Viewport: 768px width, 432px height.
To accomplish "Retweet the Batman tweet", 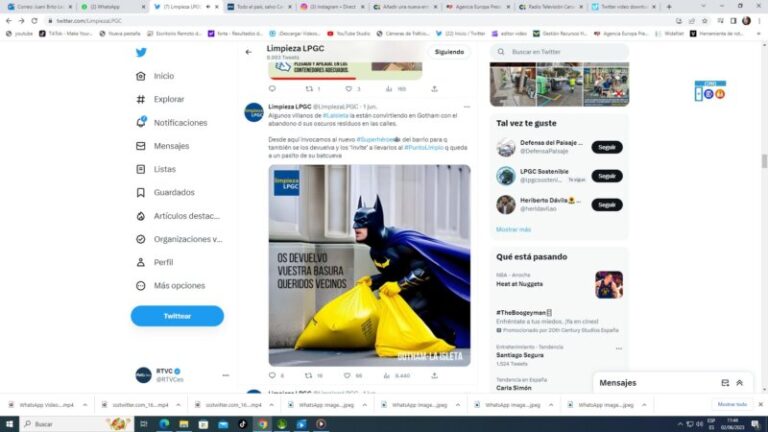I will (x=309, y=376).
